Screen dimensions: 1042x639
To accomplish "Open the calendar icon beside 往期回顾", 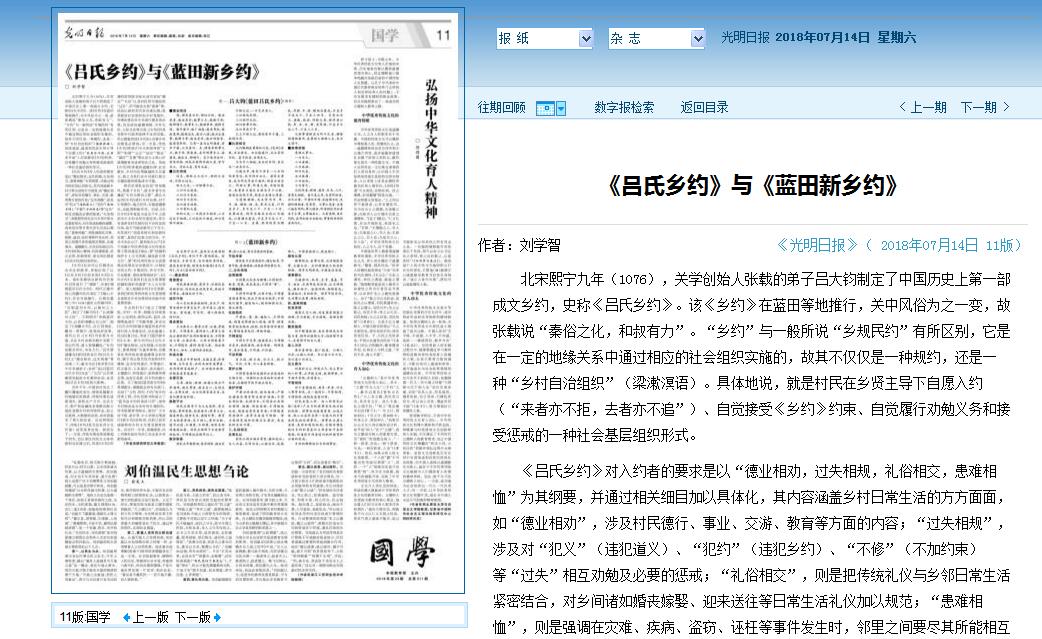I will [x=545, y=108].
